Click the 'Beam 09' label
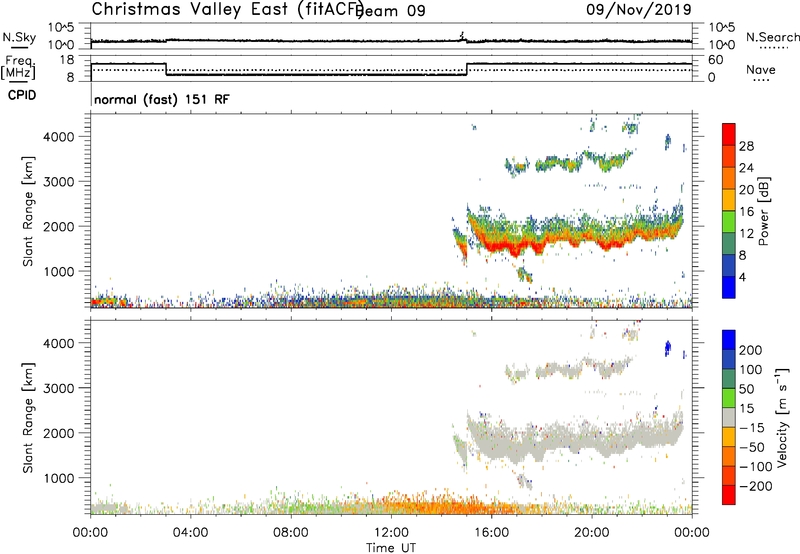The height and width of the screenshot is (554, 800). pyautogui.click(x=392, y=10)
